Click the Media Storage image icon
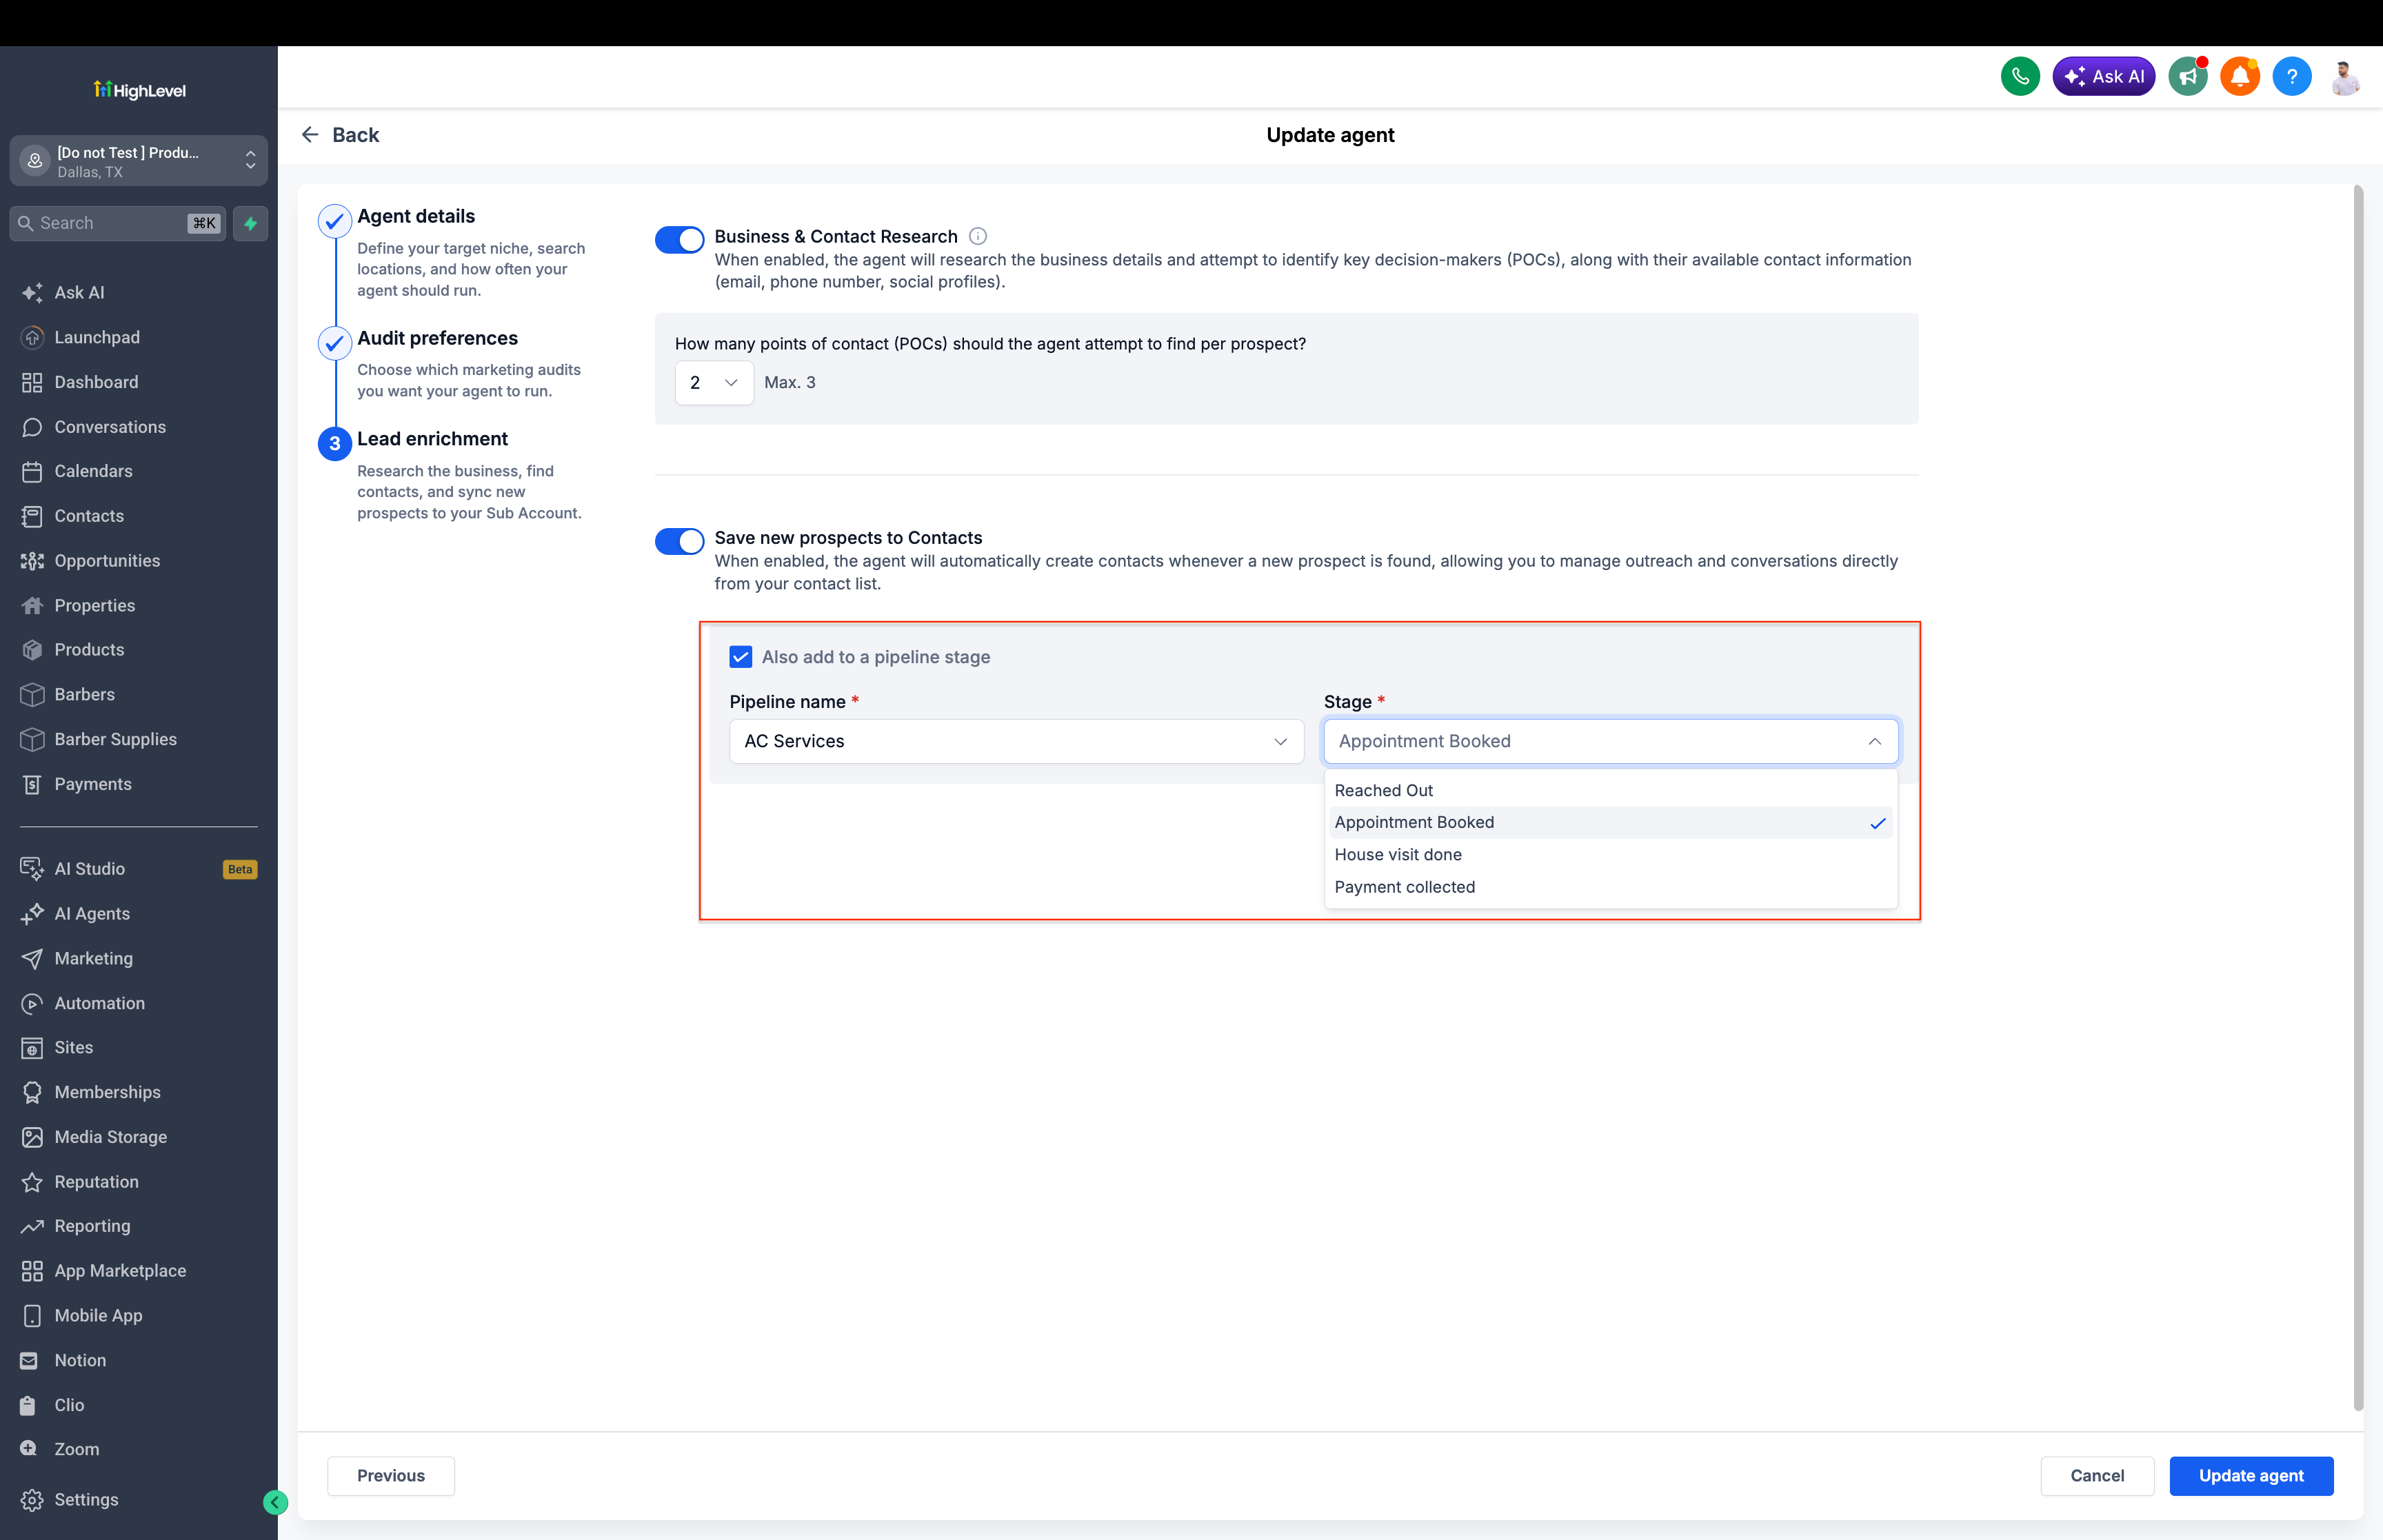 pos(32,1137)
